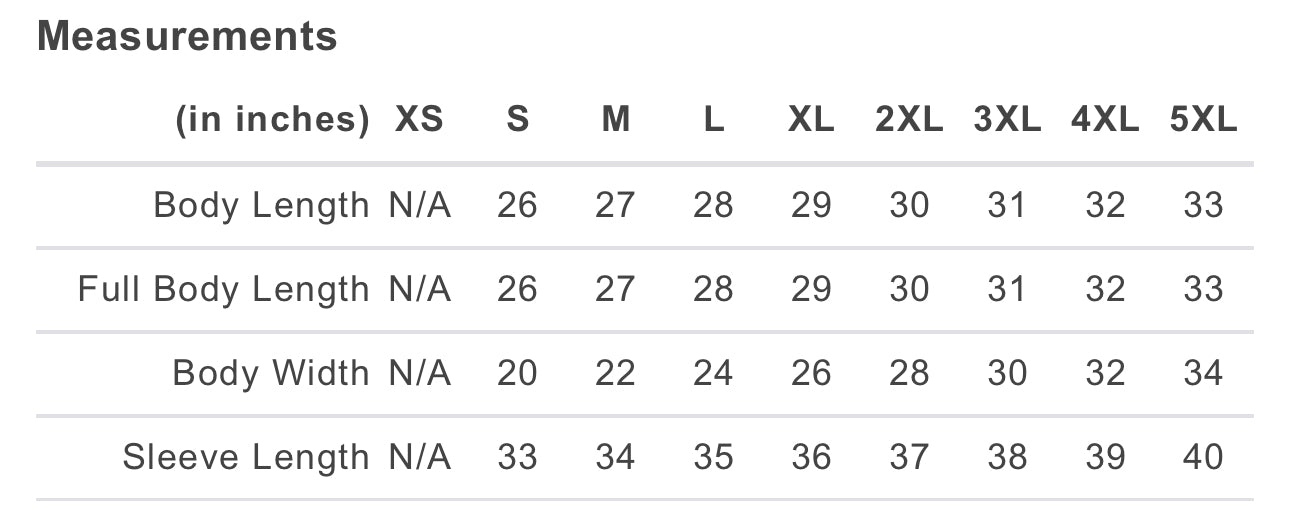Select the 3XL size column header
The height and width of the screenshot is (529, 1290).
(x=1007, y=121)
